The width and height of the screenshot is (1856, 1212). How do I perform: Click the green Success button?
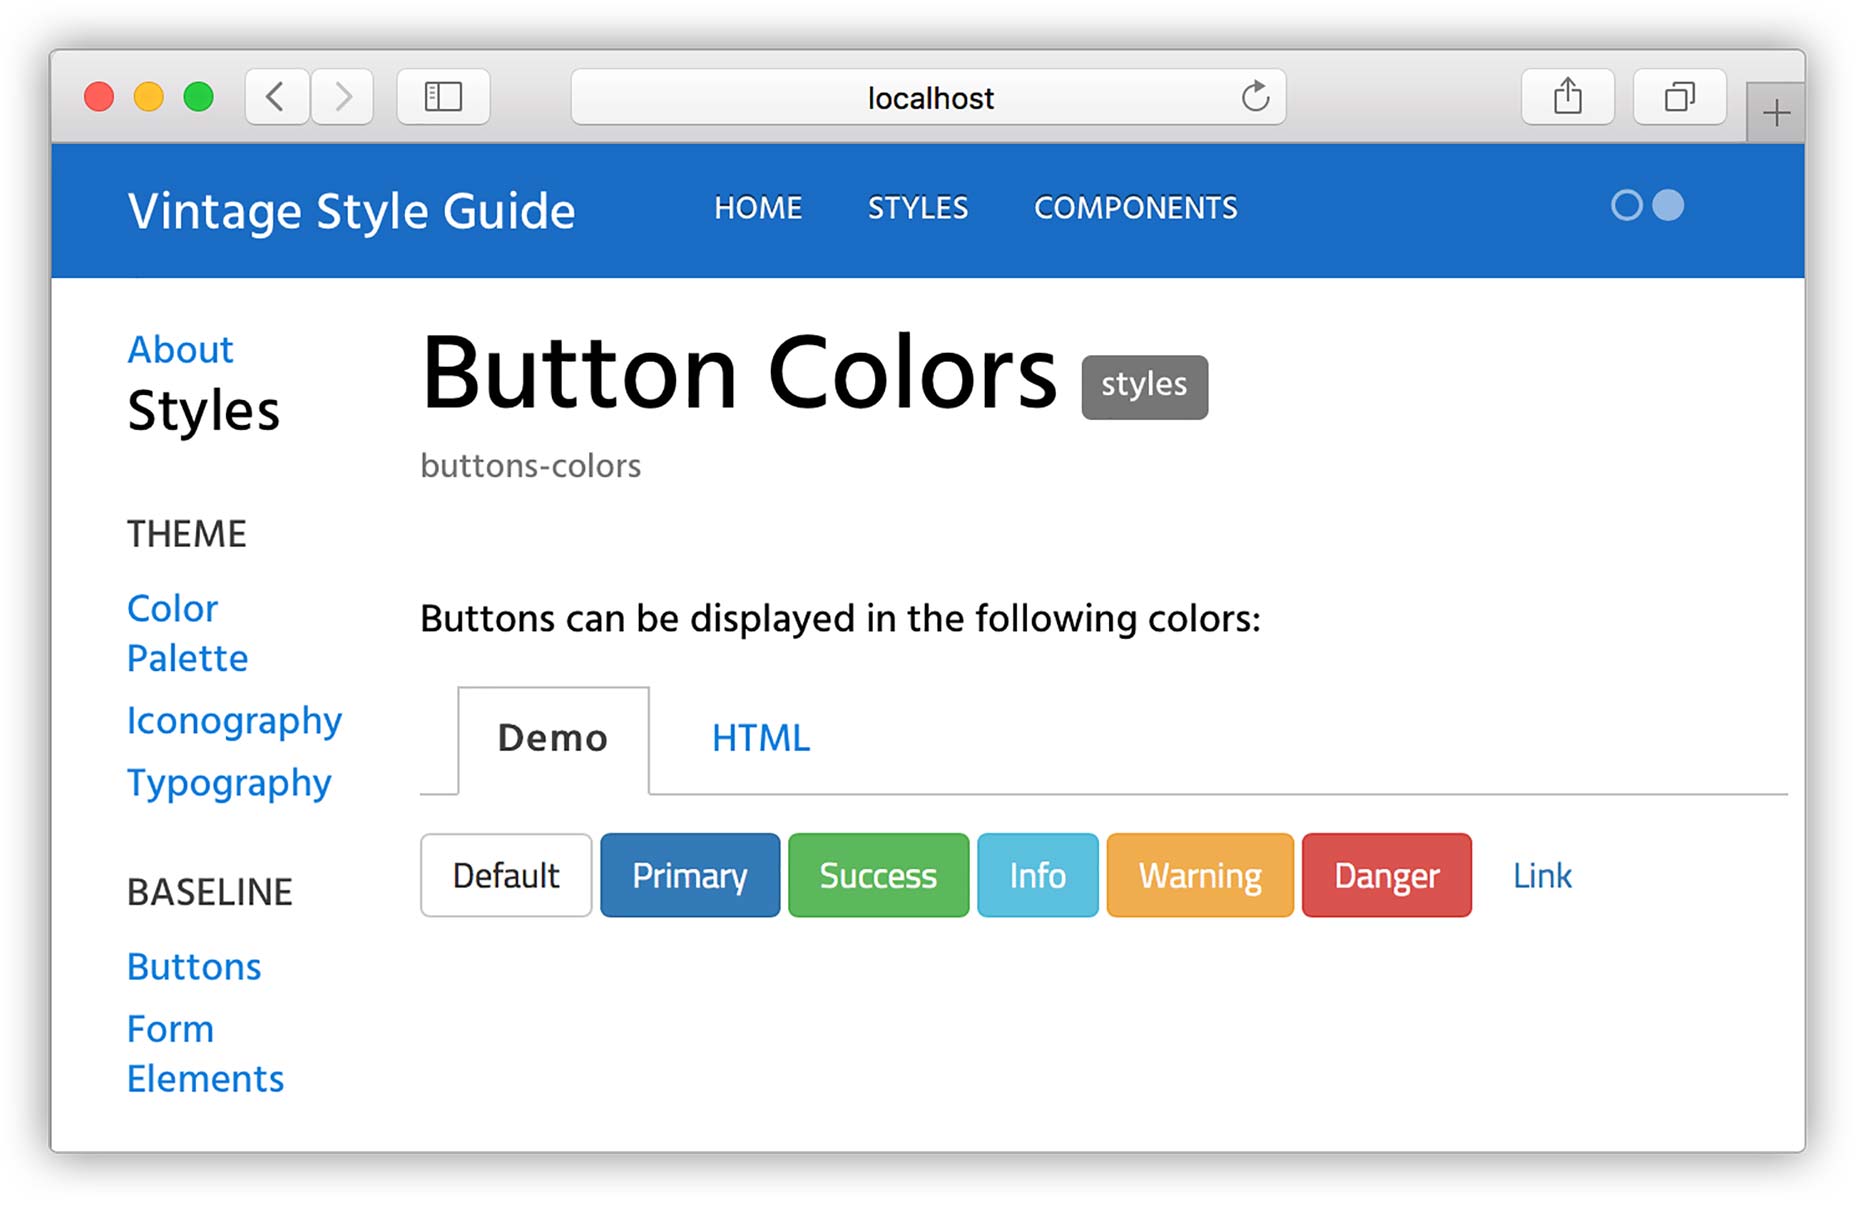pyautogui.click(x=878, y=875)
